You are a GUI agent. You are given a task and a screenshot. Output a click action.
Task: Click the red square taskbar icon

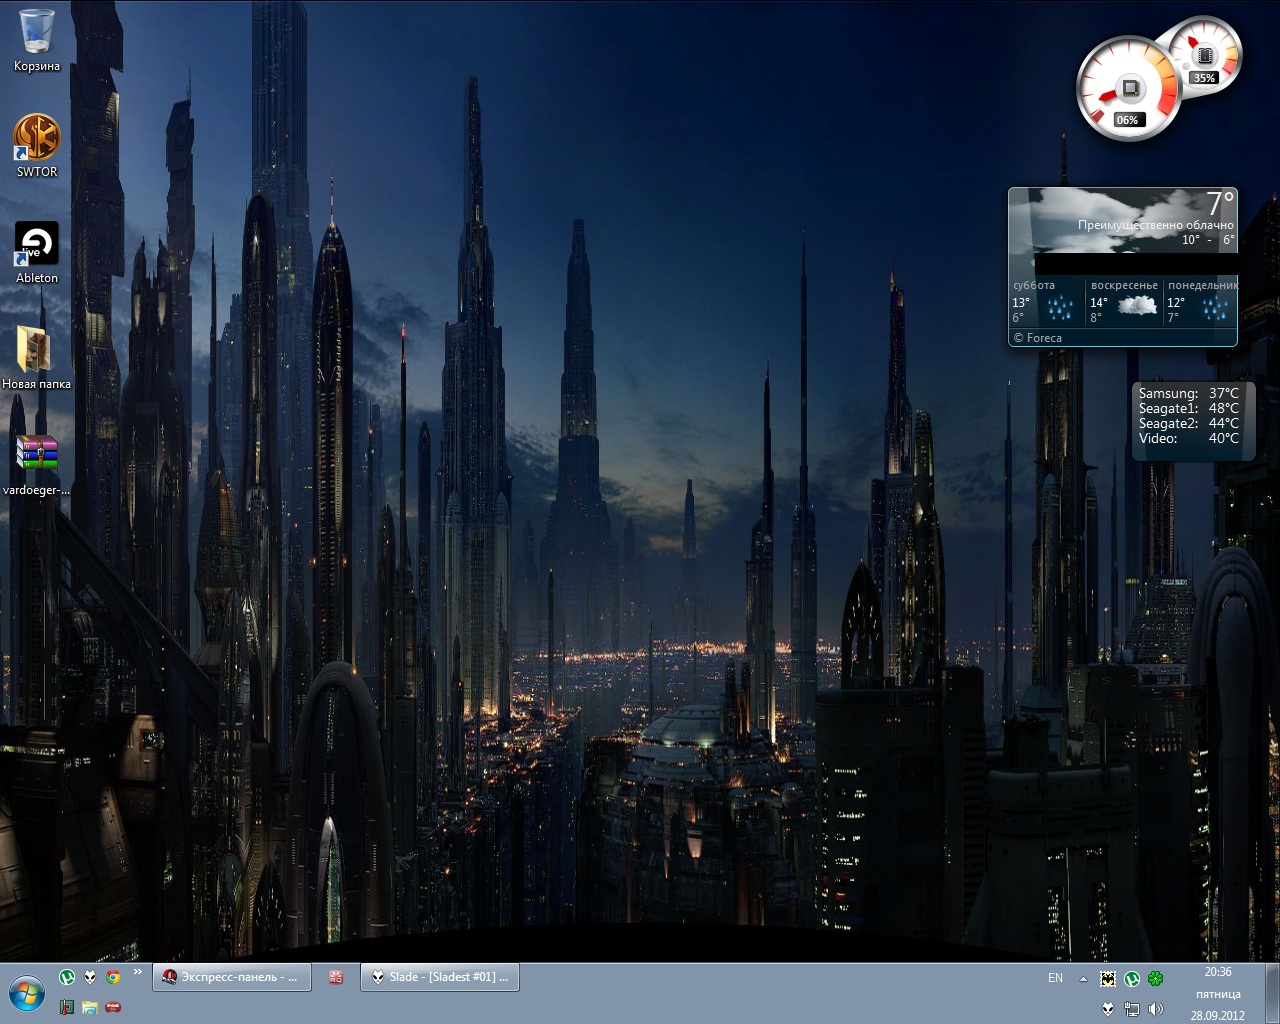(336, 977)
